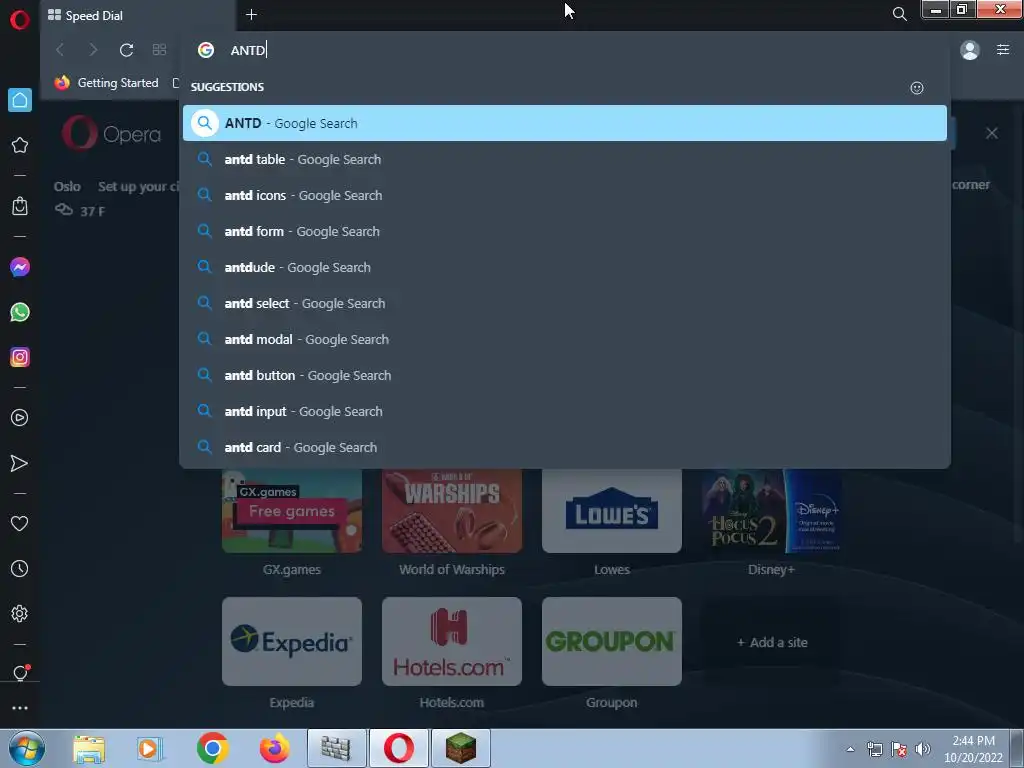The height and width of the screenshot is (768, 1024).
Task: Click the smiley feedback icon in suggestions
Action: (x=917, y=88)
